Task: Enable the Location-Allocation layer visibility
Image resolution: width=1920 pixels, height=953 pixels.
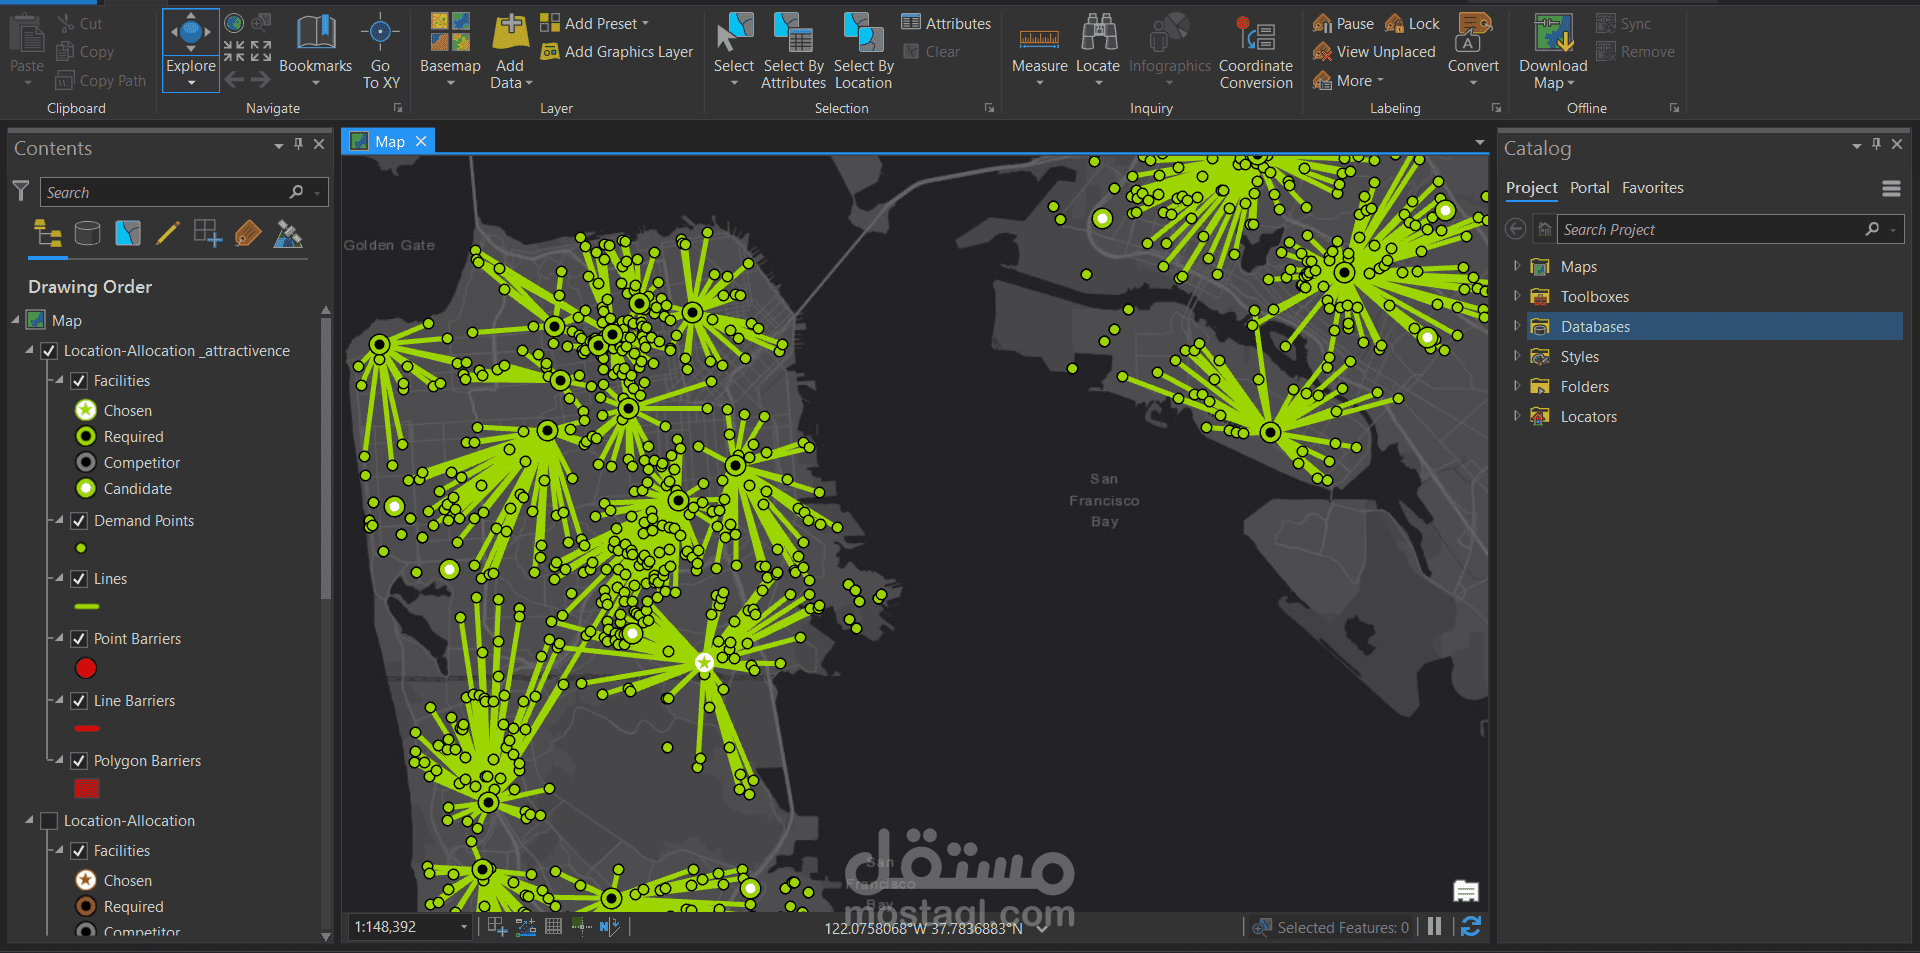Action: (x=49, y=820)
